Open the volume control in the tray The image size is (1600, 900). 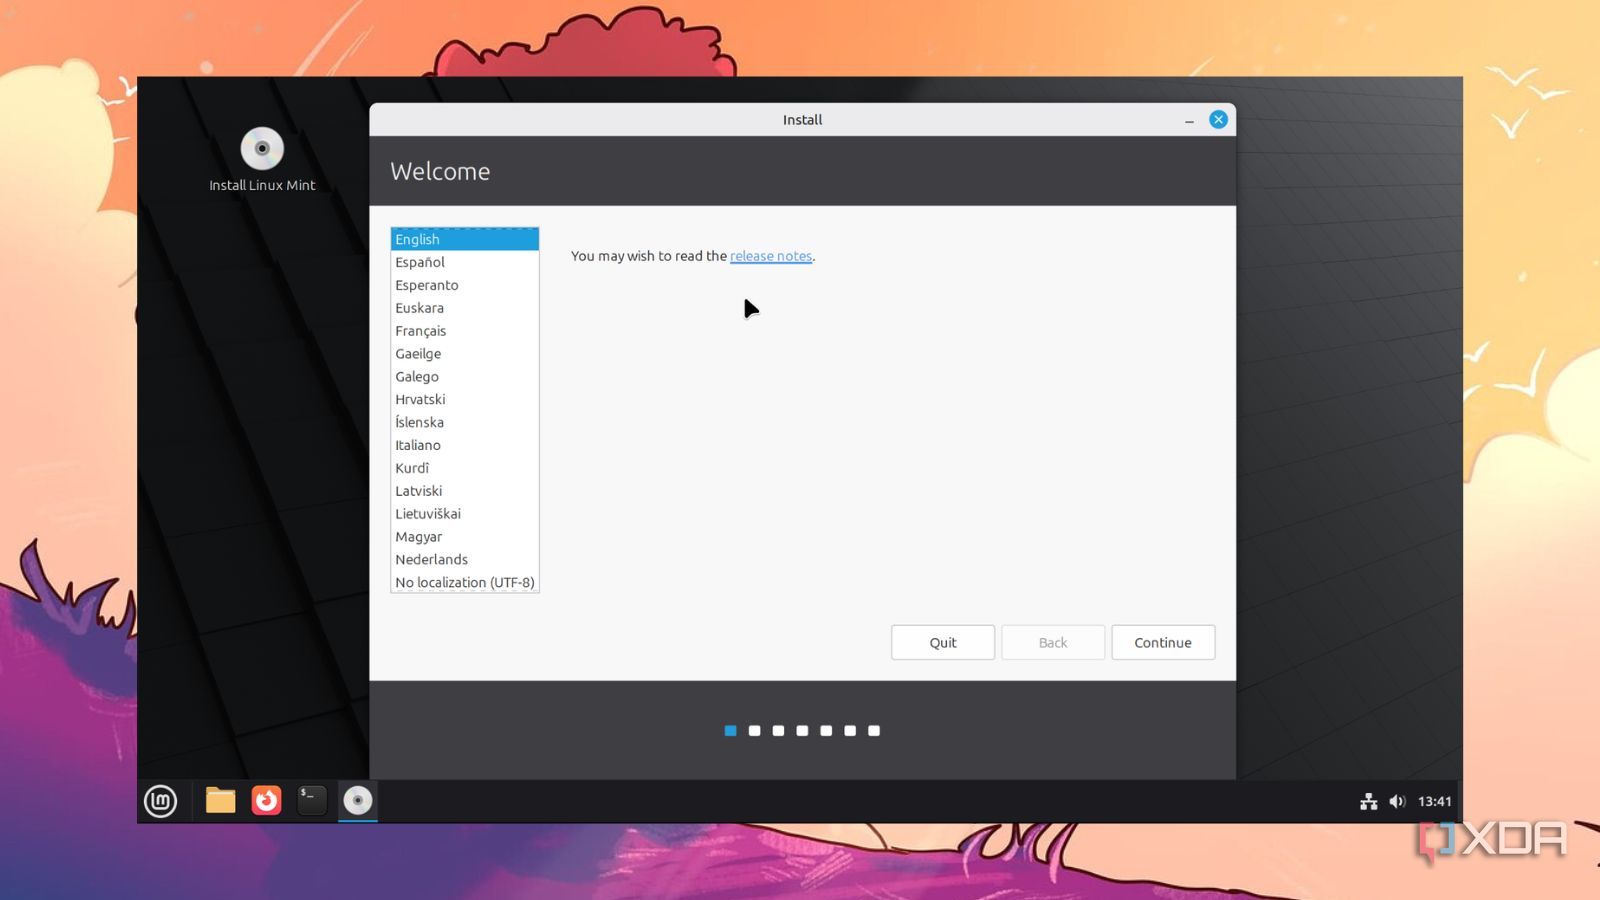pos(1397,801)
